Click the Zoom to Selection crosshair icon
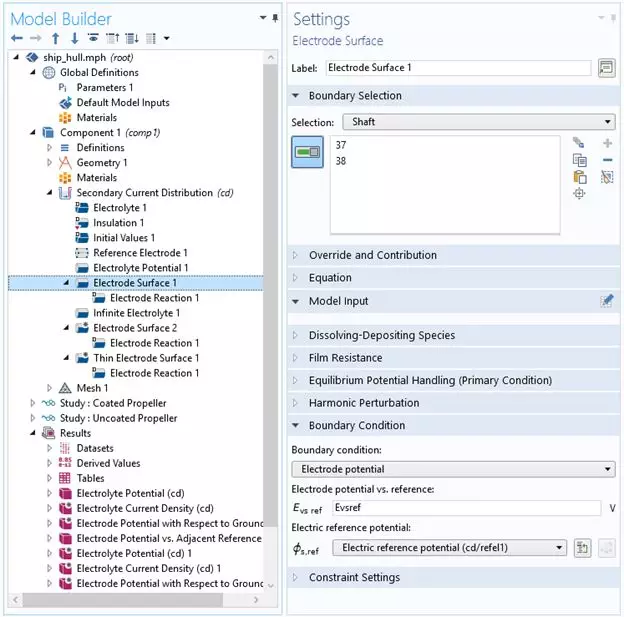The image size is (624, 617). [x=579, y=194]
